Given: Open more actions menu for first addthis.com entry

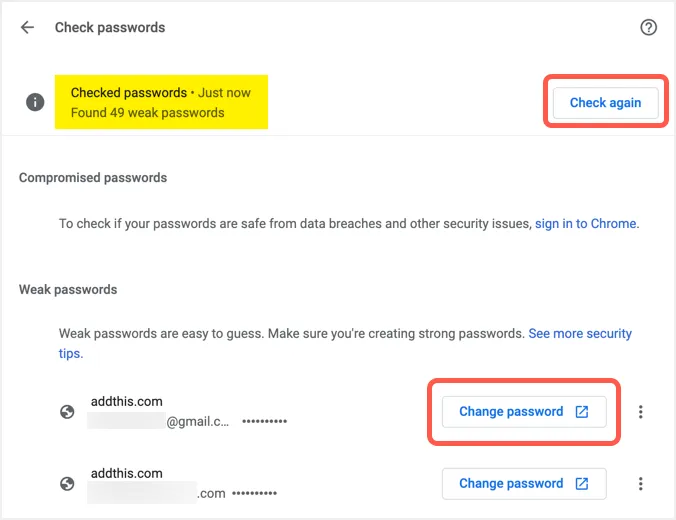Looking at the screenshot, I should pyautogui.click(x=641, y=411).
